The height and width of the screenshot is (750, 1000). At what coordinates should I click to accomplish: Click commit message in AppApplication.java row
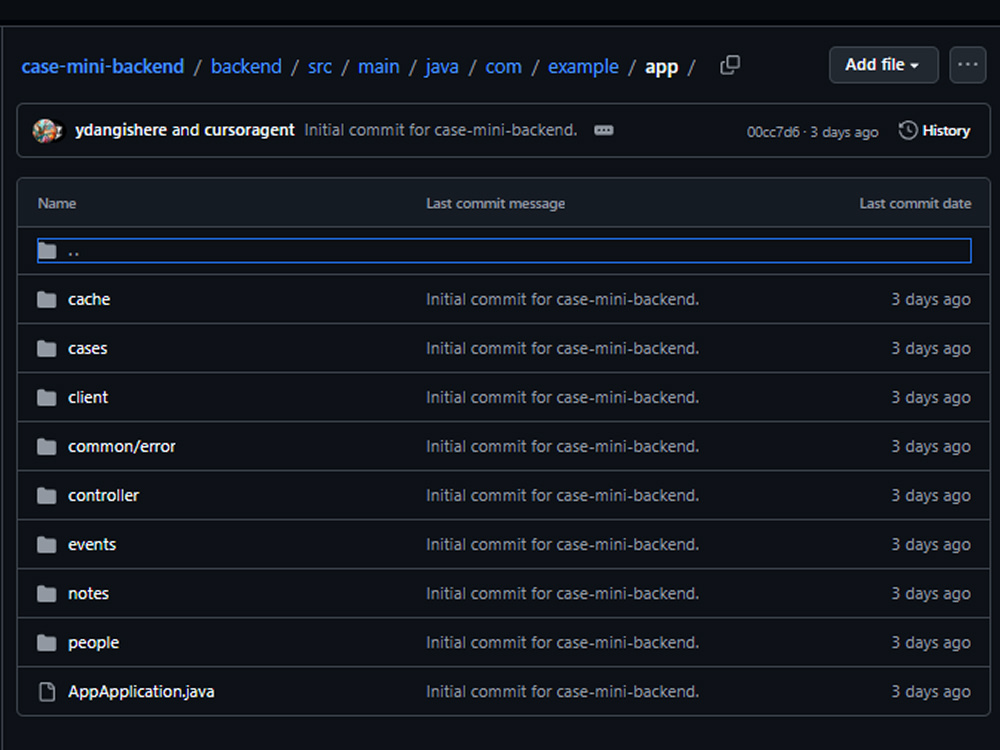pyautogui.click(x=562, y=691)
